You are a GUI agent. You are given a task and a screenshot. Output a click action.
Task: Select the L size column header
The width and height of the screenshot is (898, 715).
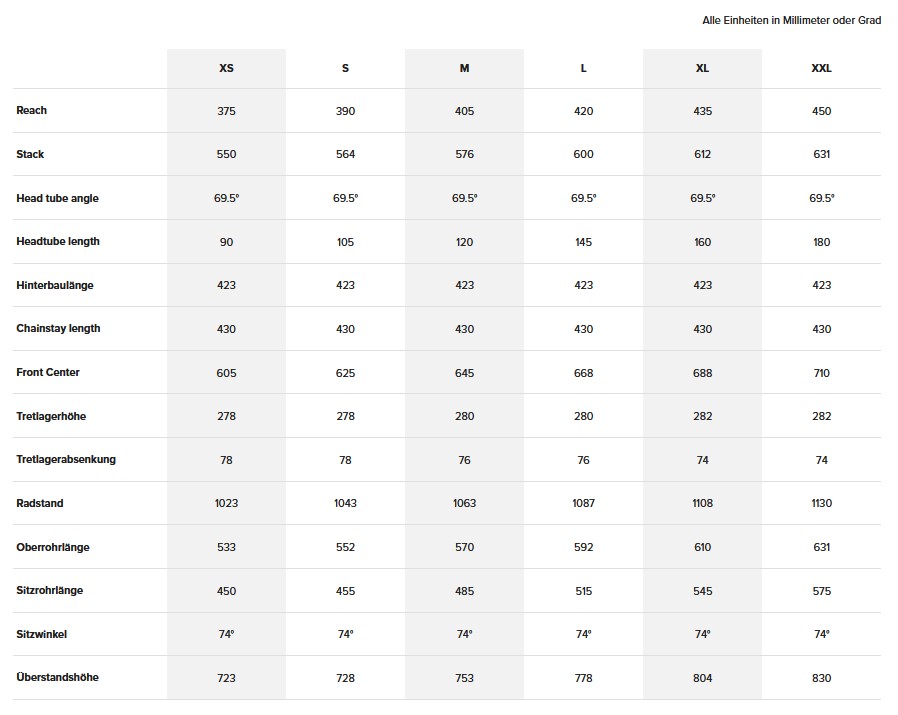[584, 68]
